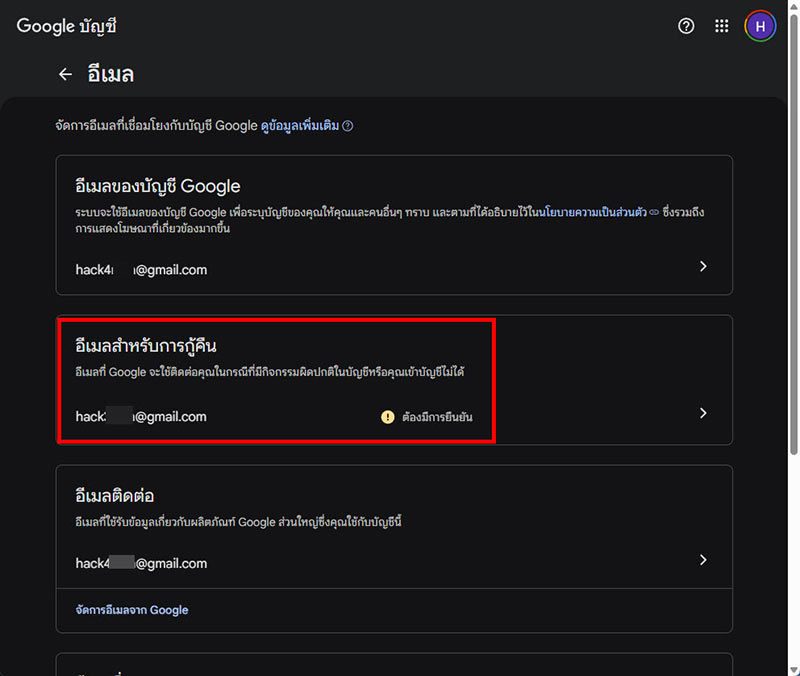The image size is (800, 676).
Task: Click the email address under อีเมลของบัญชี Google
Action: coord(141,270)
